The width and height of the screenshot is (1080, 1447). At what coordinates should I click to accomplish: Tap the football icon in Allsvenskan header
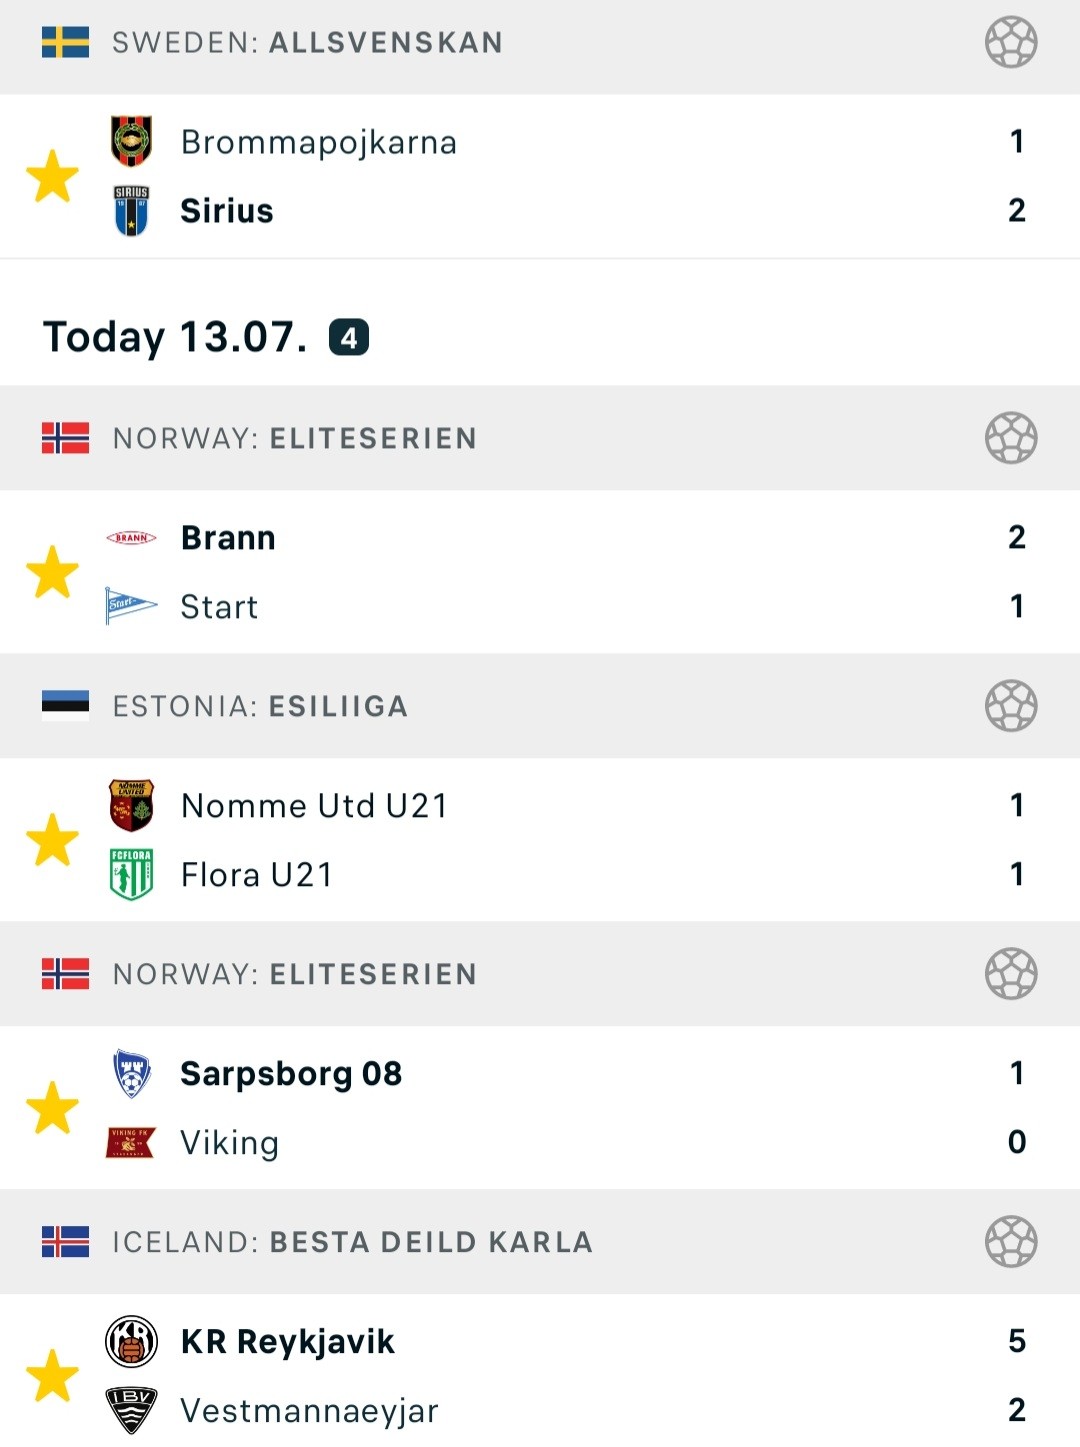(x=1011, y=42)
